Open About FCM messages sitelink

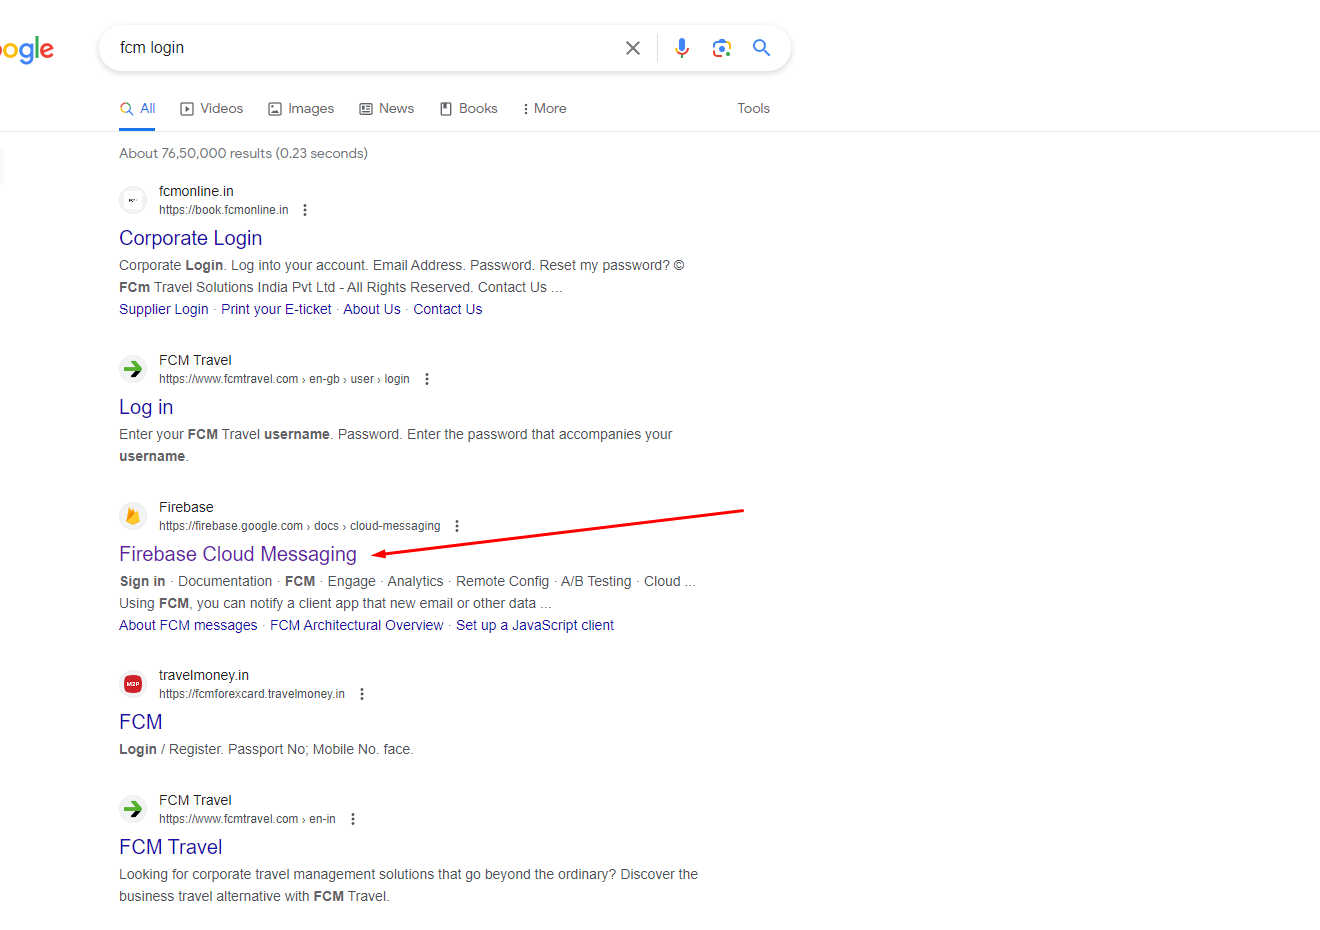pyautogui.click(x=188, y=625)
